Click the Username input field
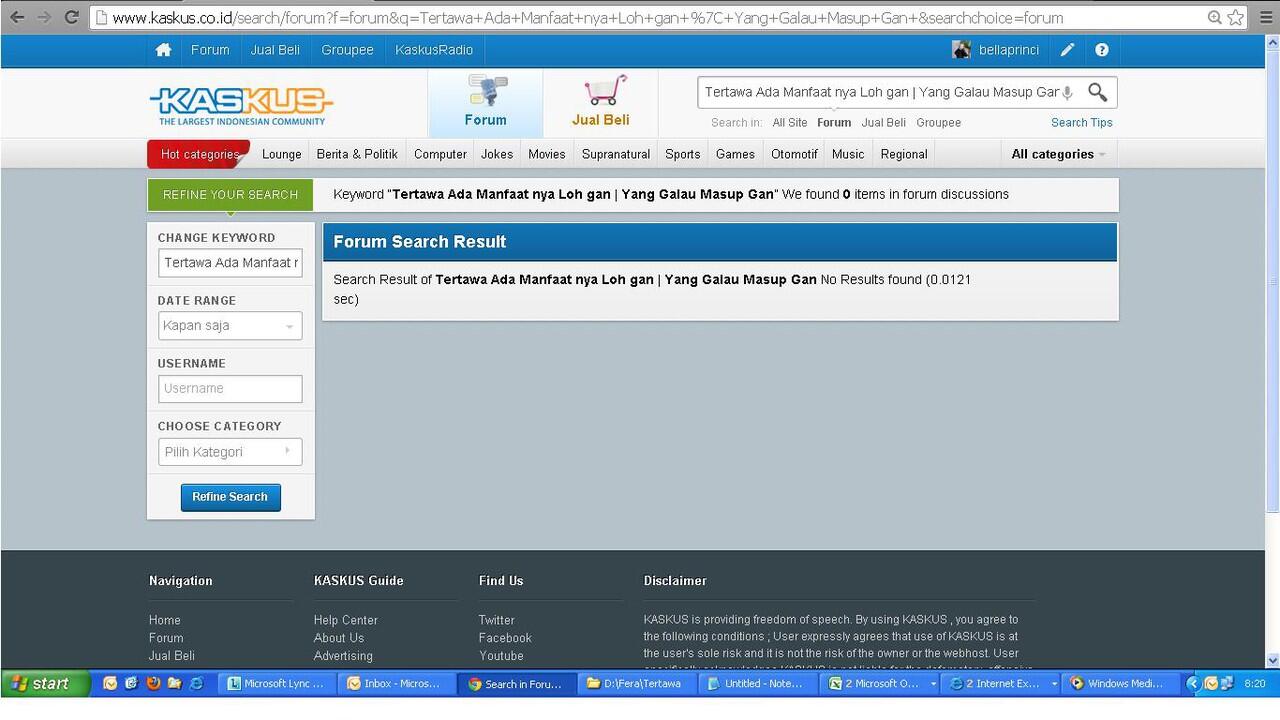The width and height of the screenshot is (1280, 720). (x=230, y=389)
